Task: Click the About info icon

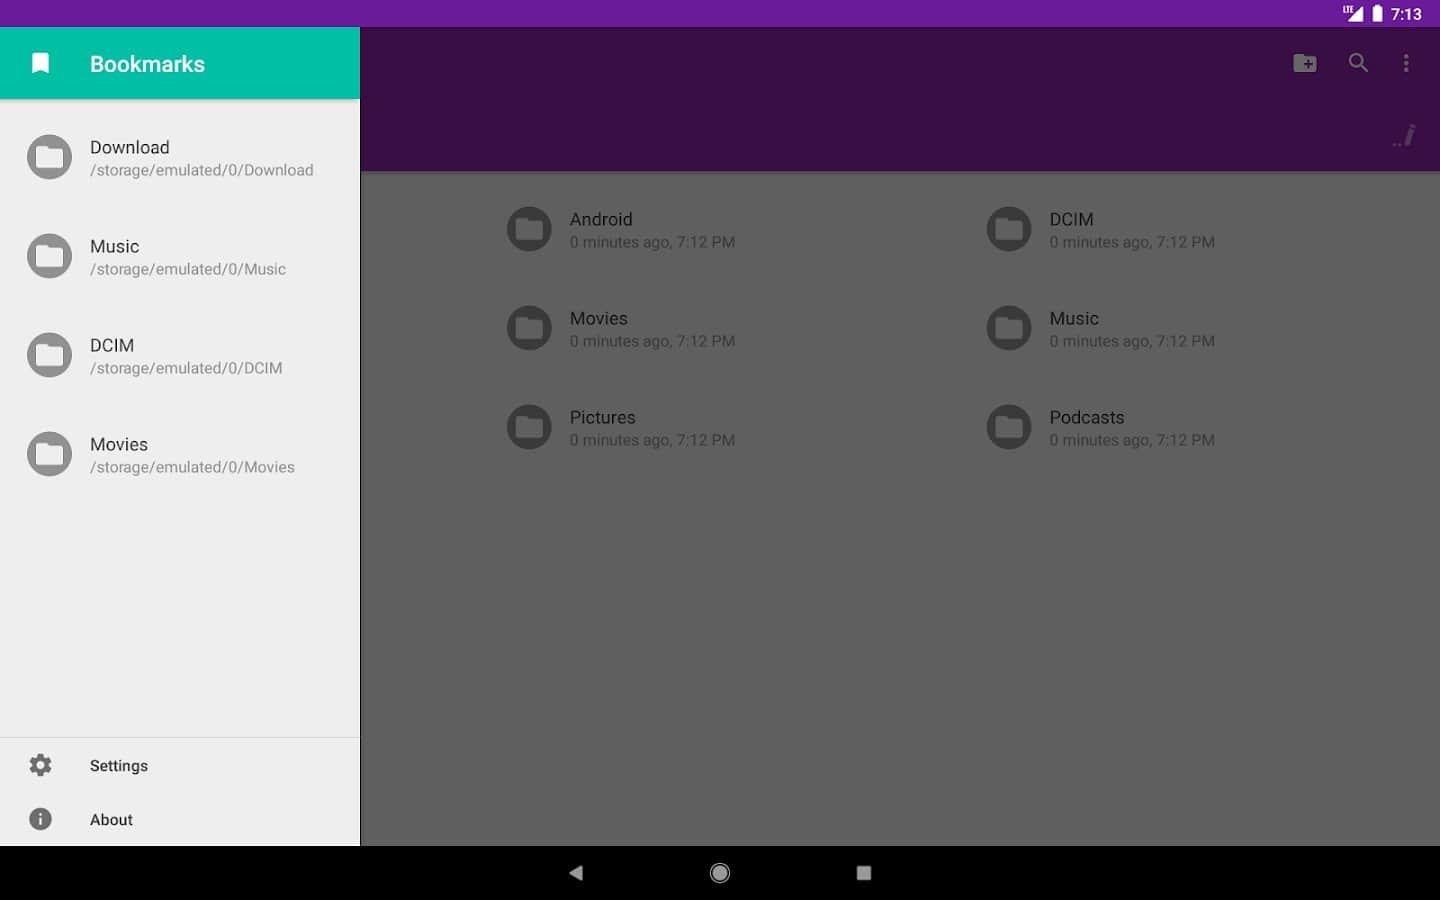Action: coord(40,820)
